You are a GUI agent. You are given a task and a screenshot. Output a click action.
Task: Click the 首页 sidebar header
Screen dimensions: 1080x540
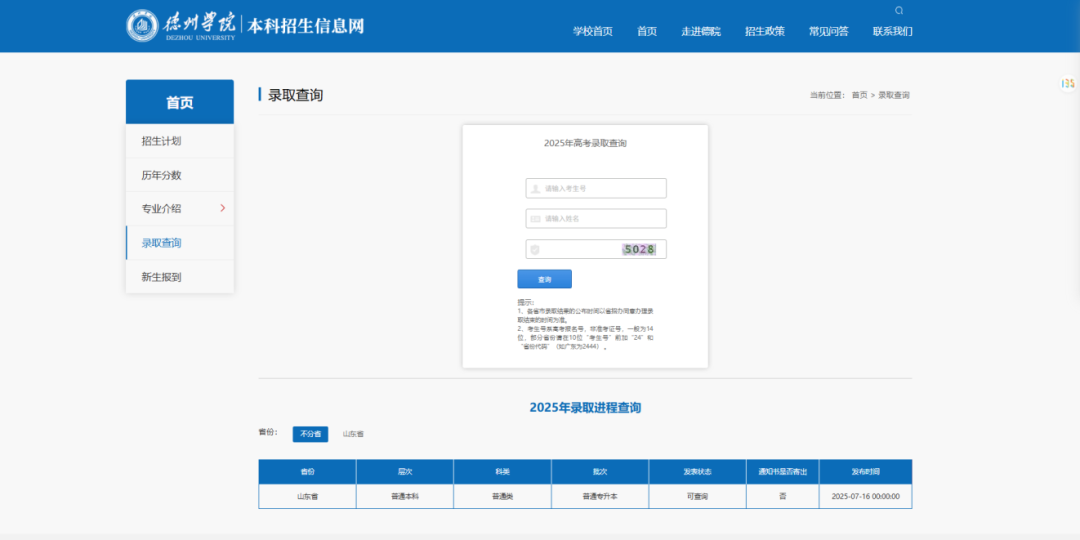(180, 102)
